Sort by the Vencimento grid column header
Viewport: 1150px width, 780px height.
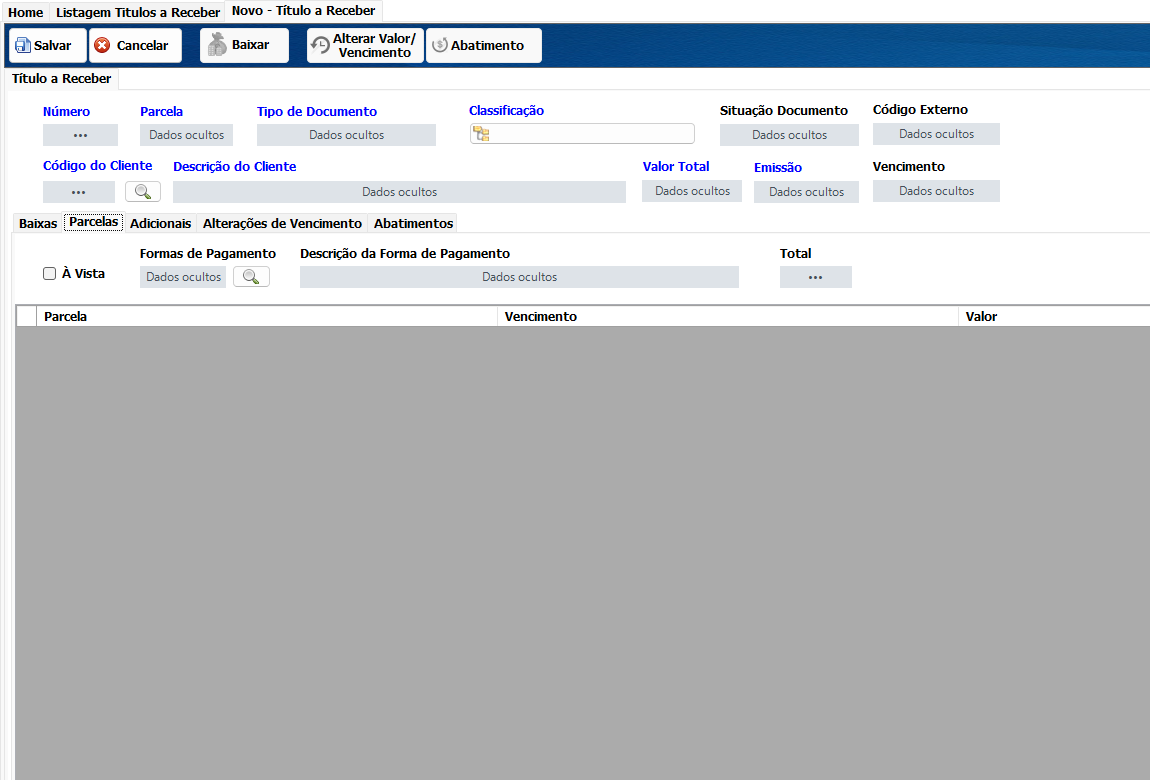[728, 317]
